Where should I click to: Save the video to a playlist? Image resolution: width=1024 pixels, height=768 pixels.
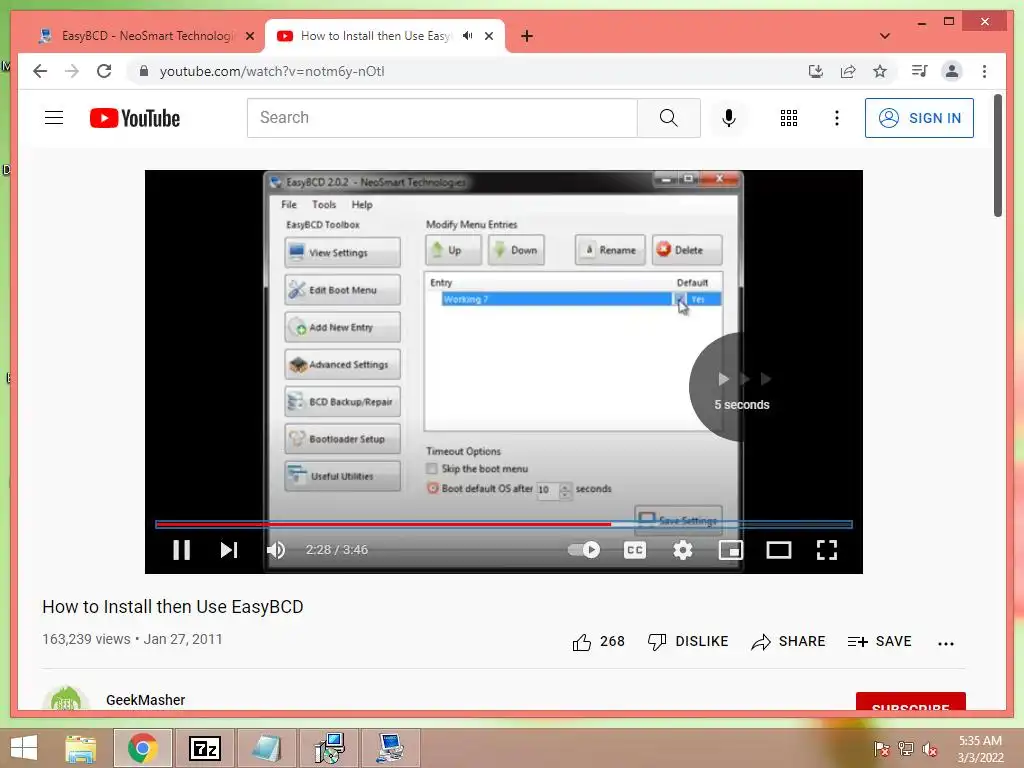tap(879, 642)
